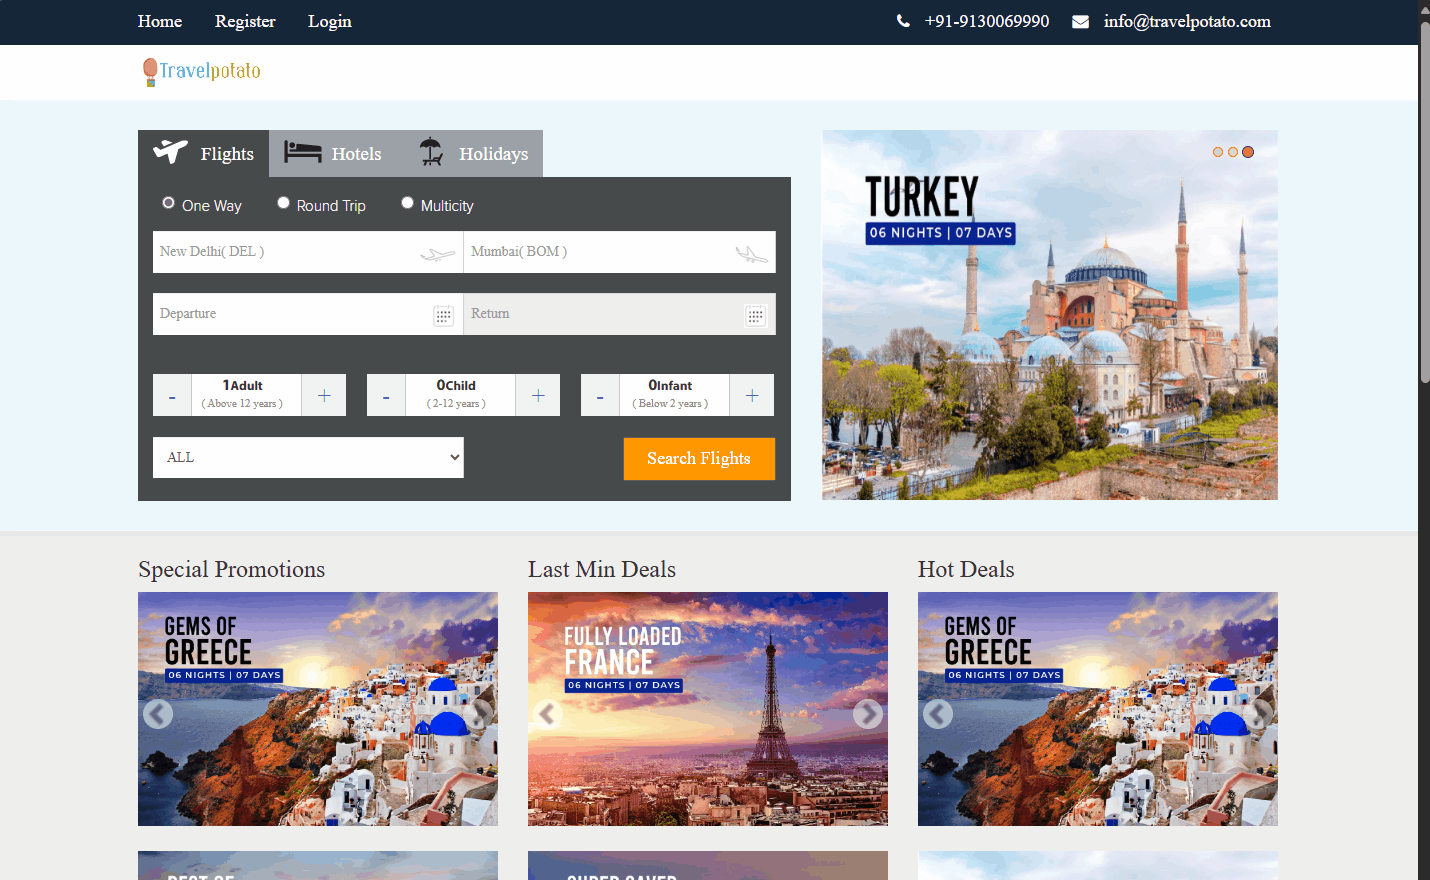Open the Mumbai destination field
Viewport: 1430px width, 880px height.
600,252
